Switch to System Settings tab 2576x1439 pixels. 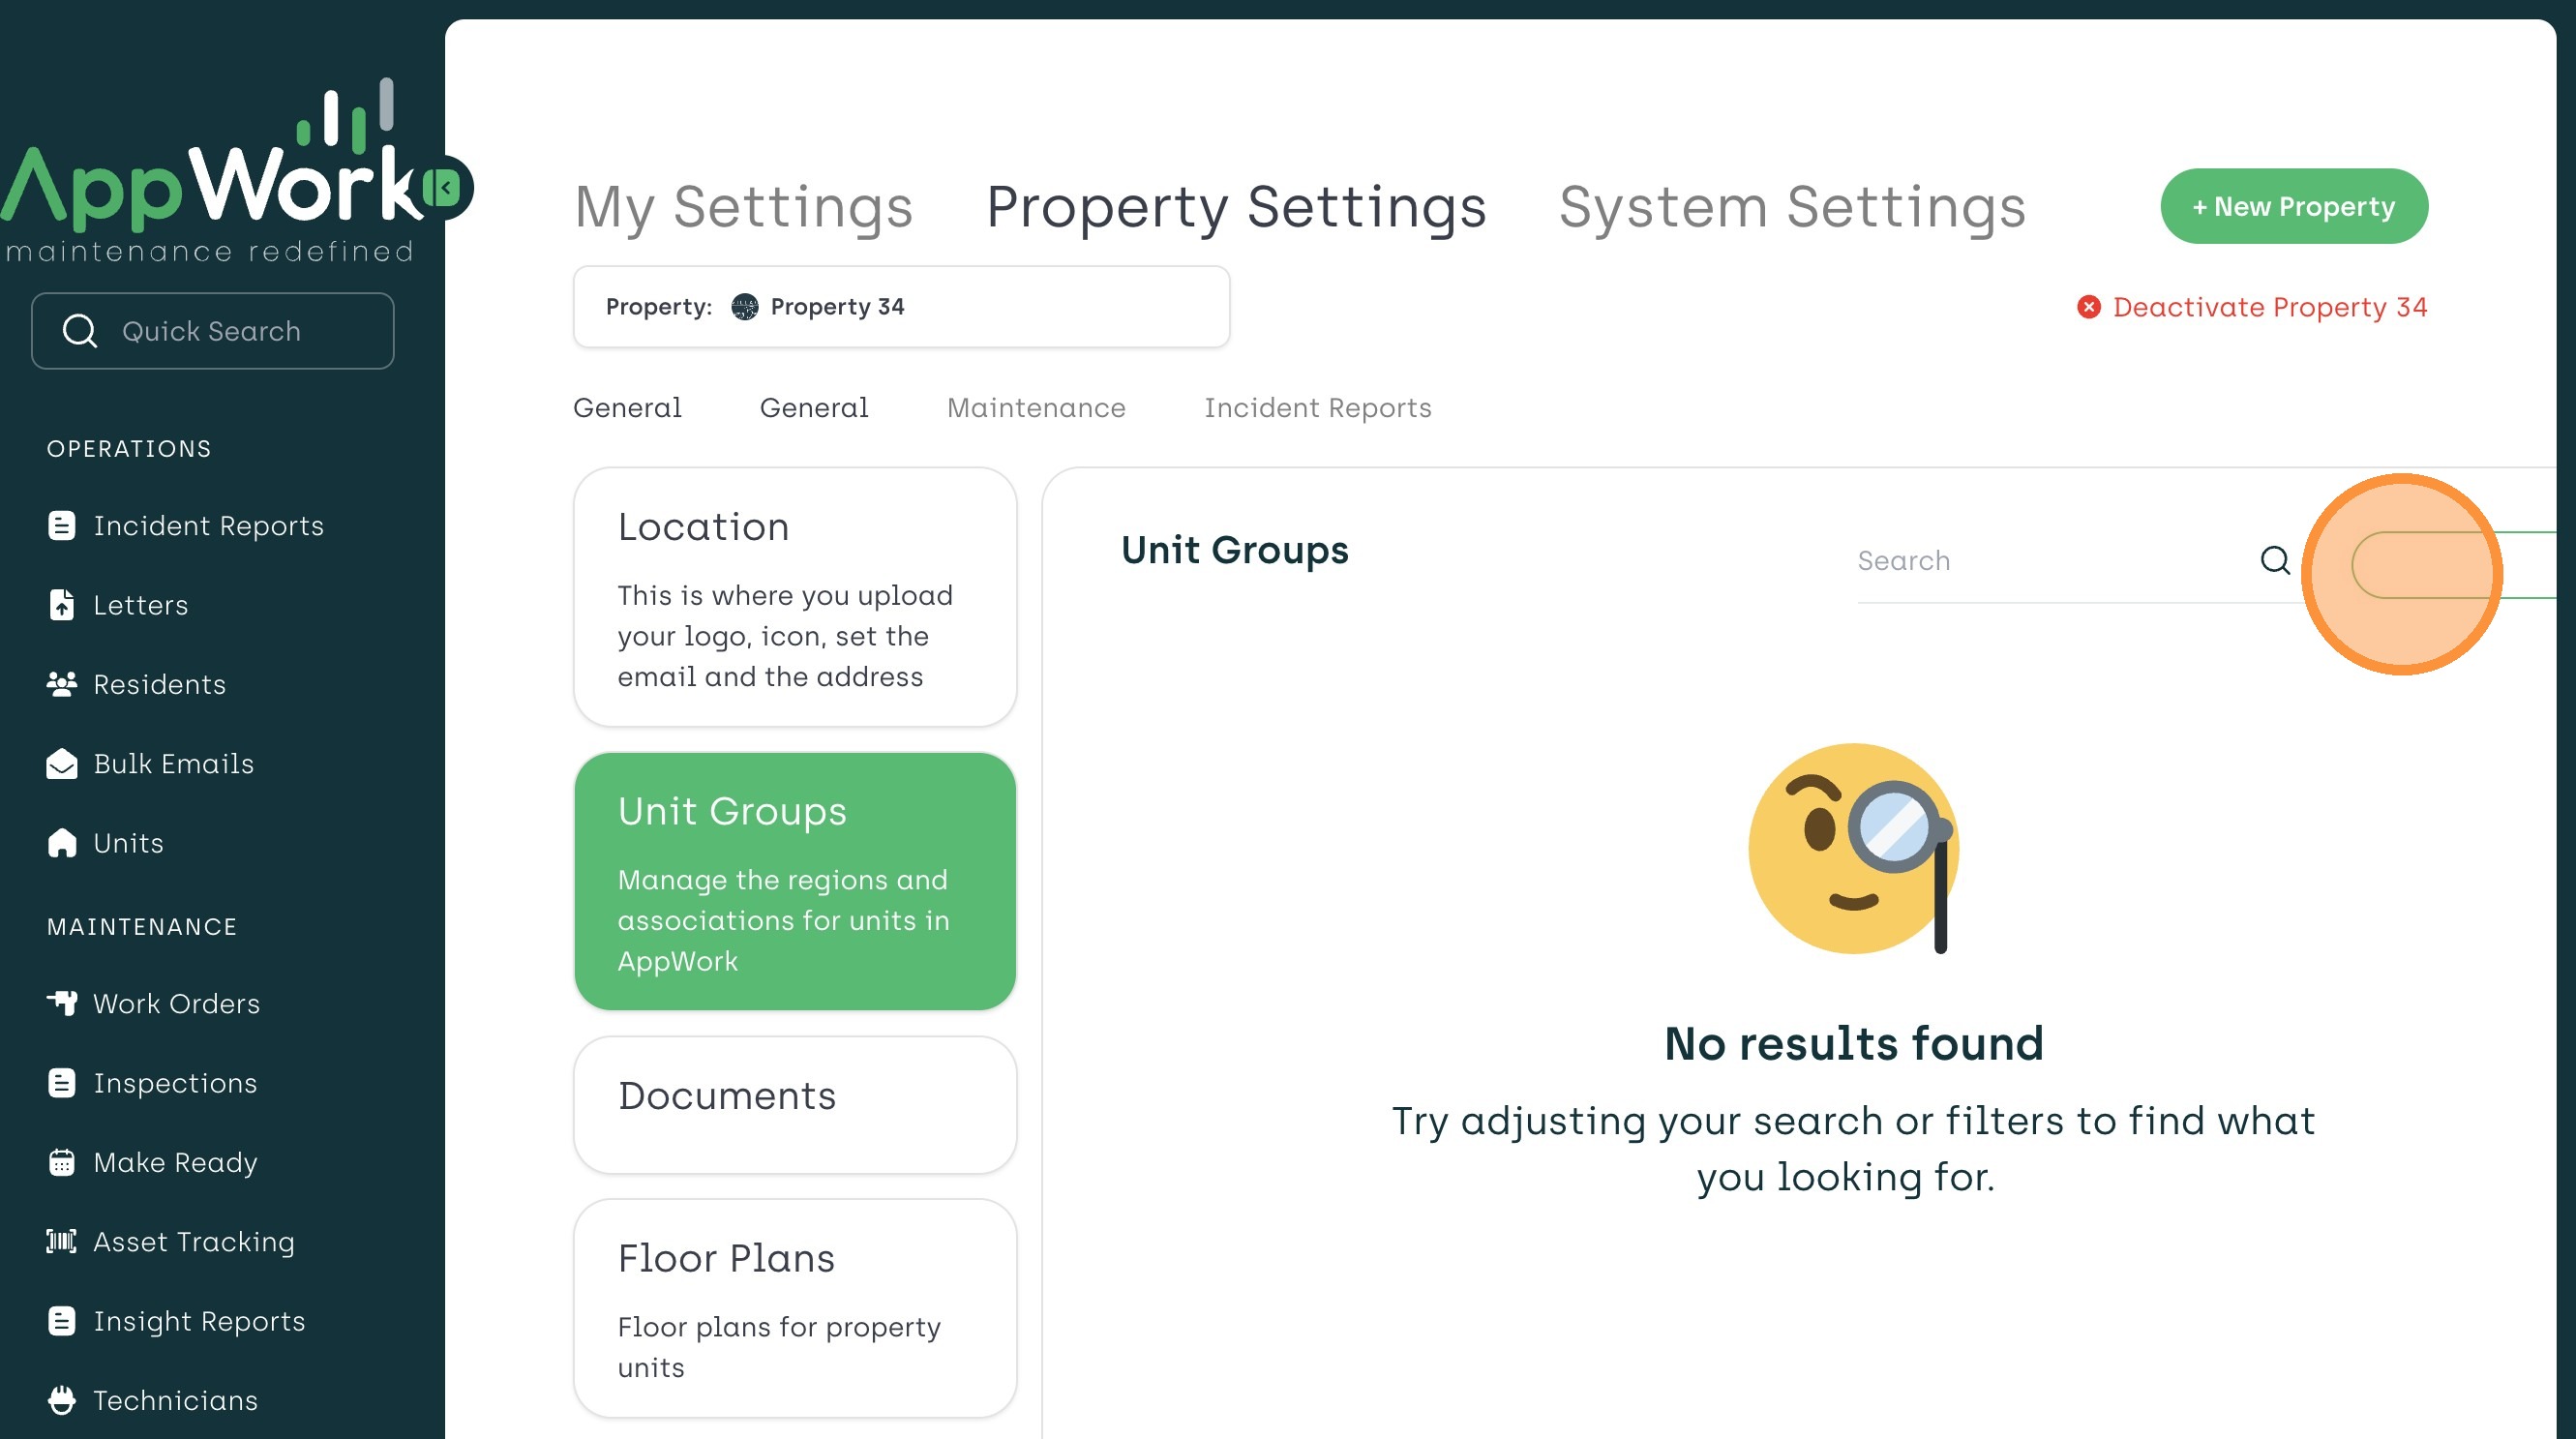tap(1792, 207)
